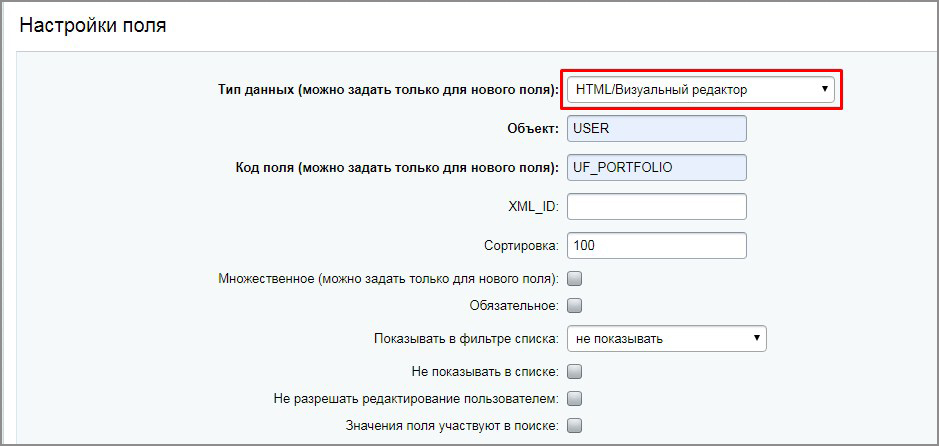Click the 'XML_ID:' label text

tap(533, 206)
